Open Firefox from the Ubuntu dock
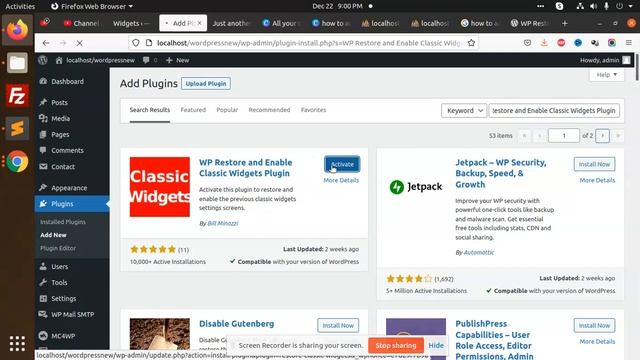640x360 pixels. pos(17,30)
